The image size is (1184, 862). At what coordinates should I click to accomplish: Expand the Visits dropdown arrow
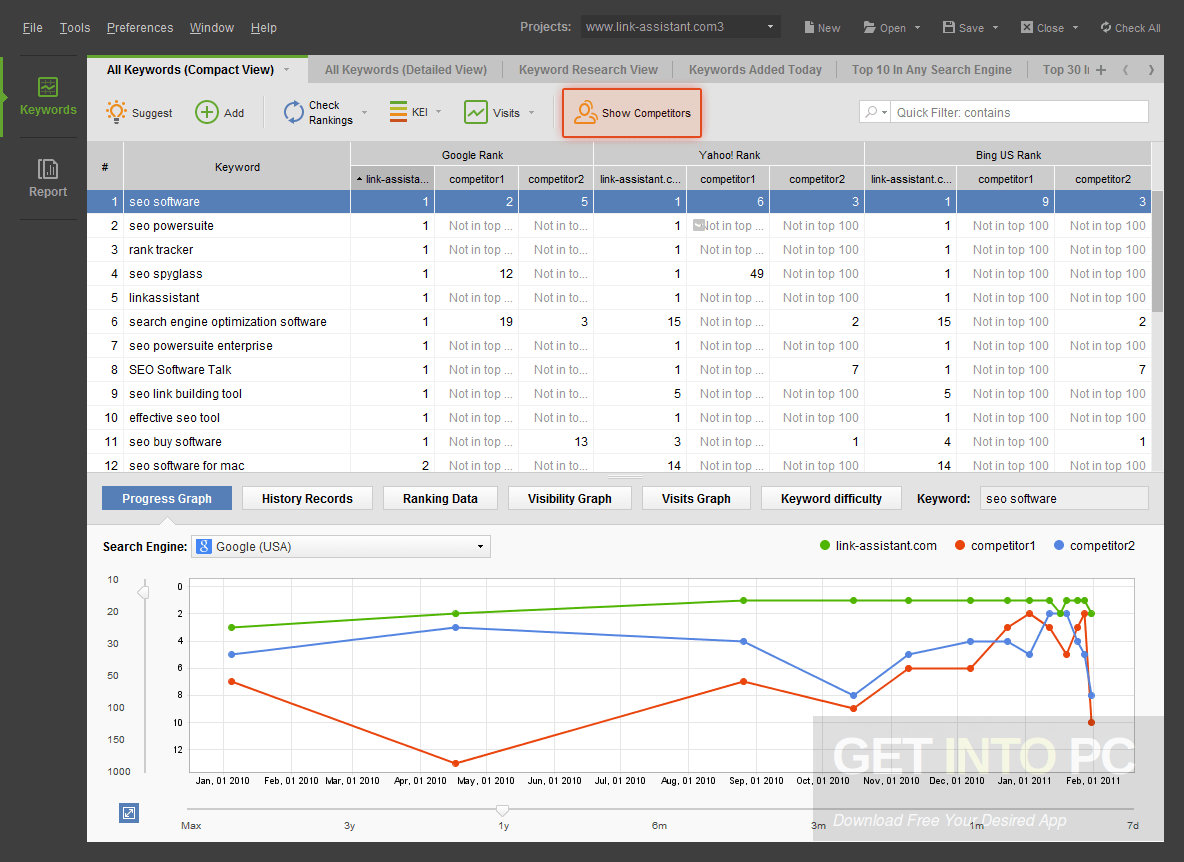pyautogui.click(x=532, y=112)
